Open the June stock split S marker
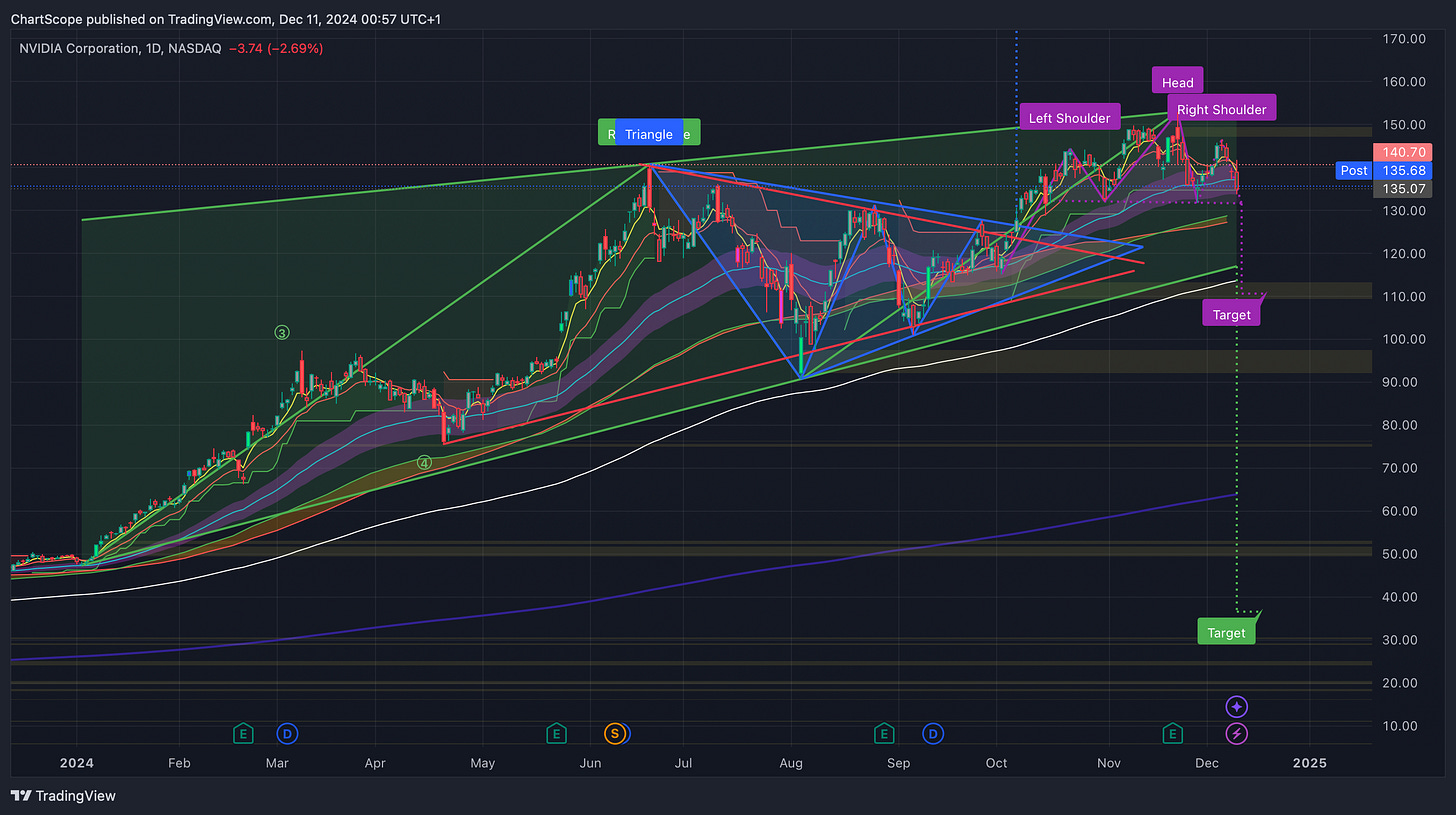Image resolution: width=1456 pixels, height=815 pixels. pyautogui.click(x=616, y=734)
